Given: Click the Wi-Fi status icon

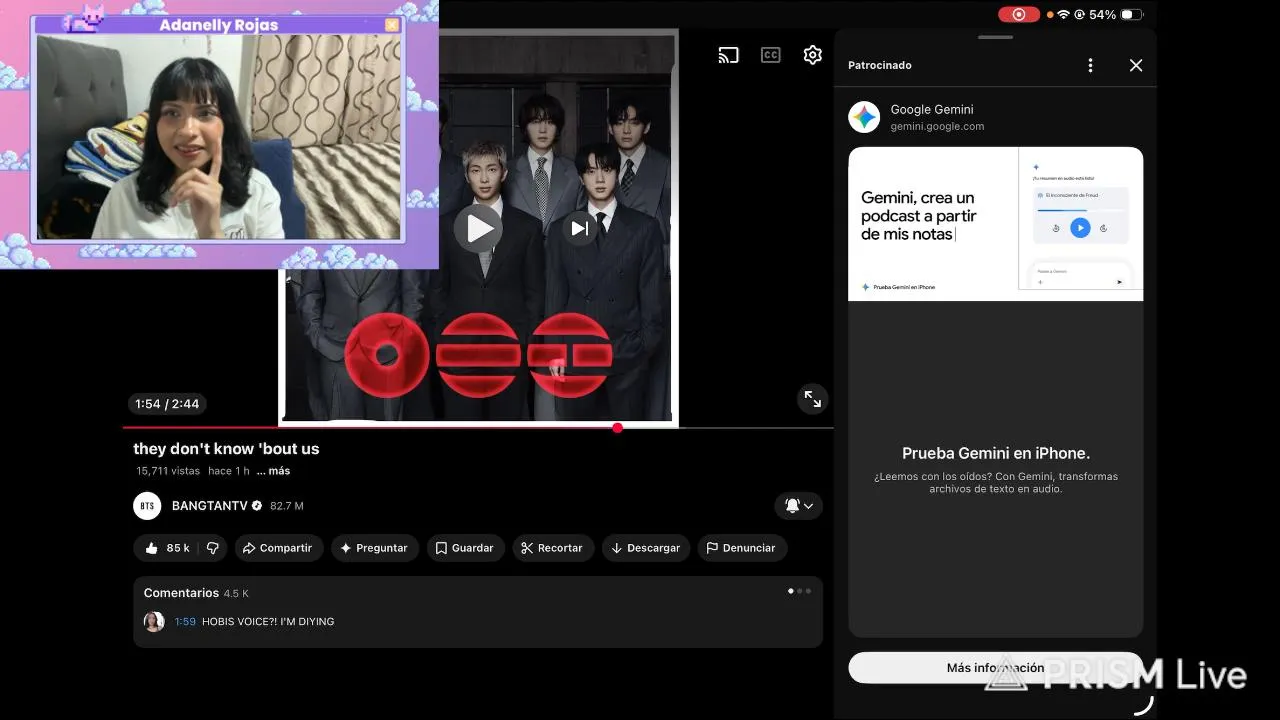Looking at the screenshot, I should (x=1064, y=15).
